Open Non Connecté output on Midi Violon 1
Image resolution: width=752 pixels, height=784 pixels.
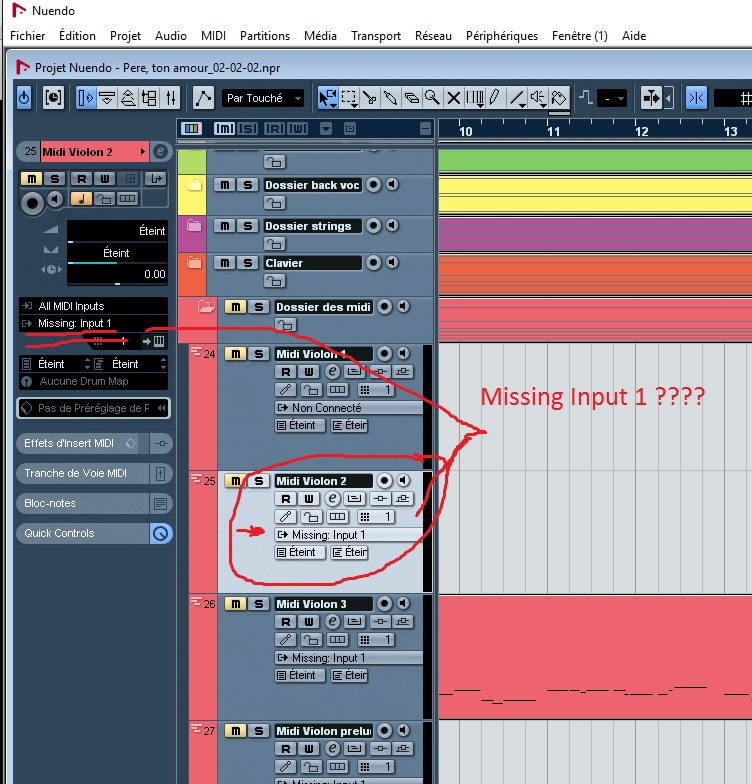[348, 408]
